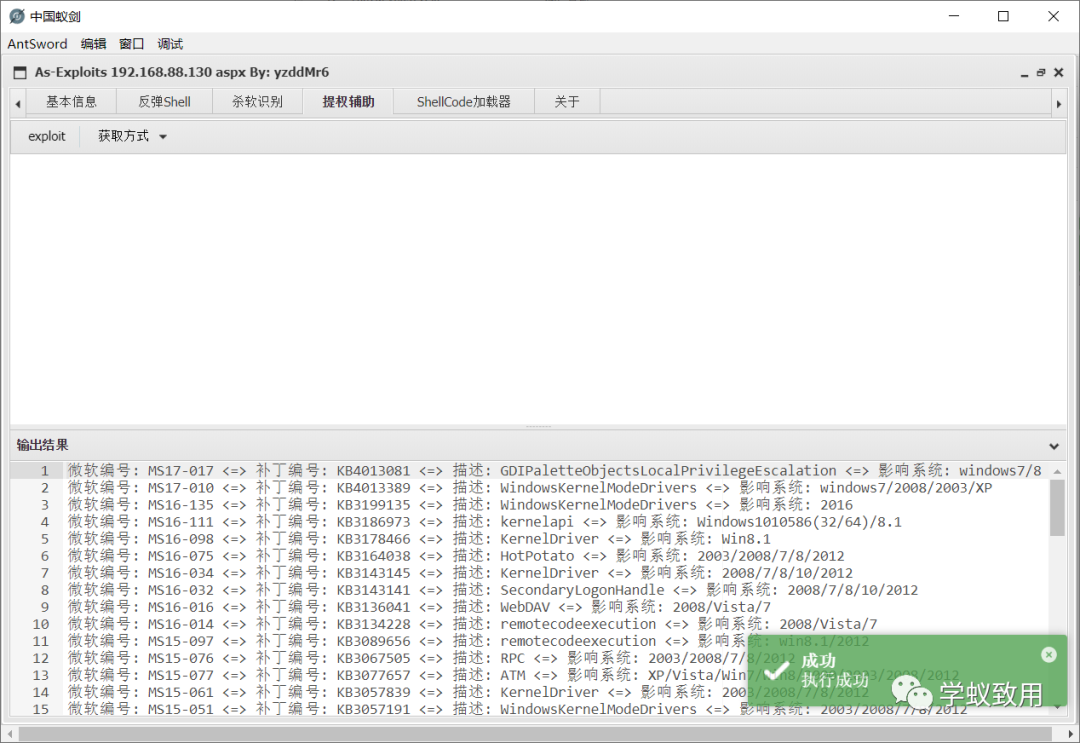Select output line MS15-097
Image resolution: width=1080 pixels, height=743 pixels.
click(x=468, y=641)
